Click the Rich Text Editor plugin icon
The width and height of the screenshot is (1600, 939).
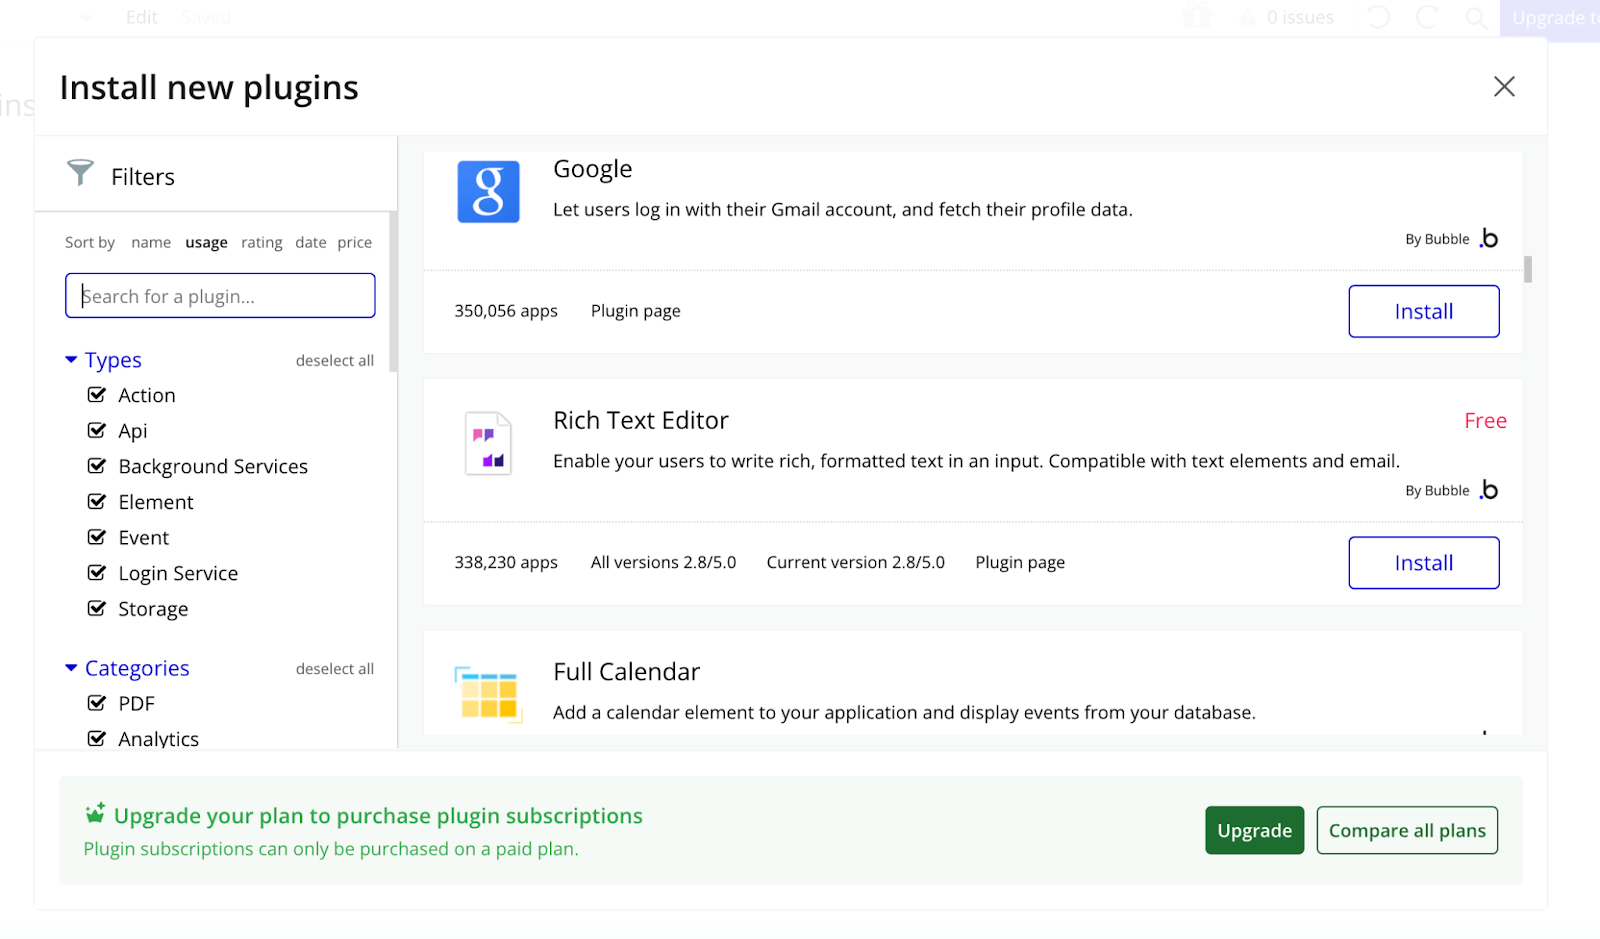coord(488,443)
